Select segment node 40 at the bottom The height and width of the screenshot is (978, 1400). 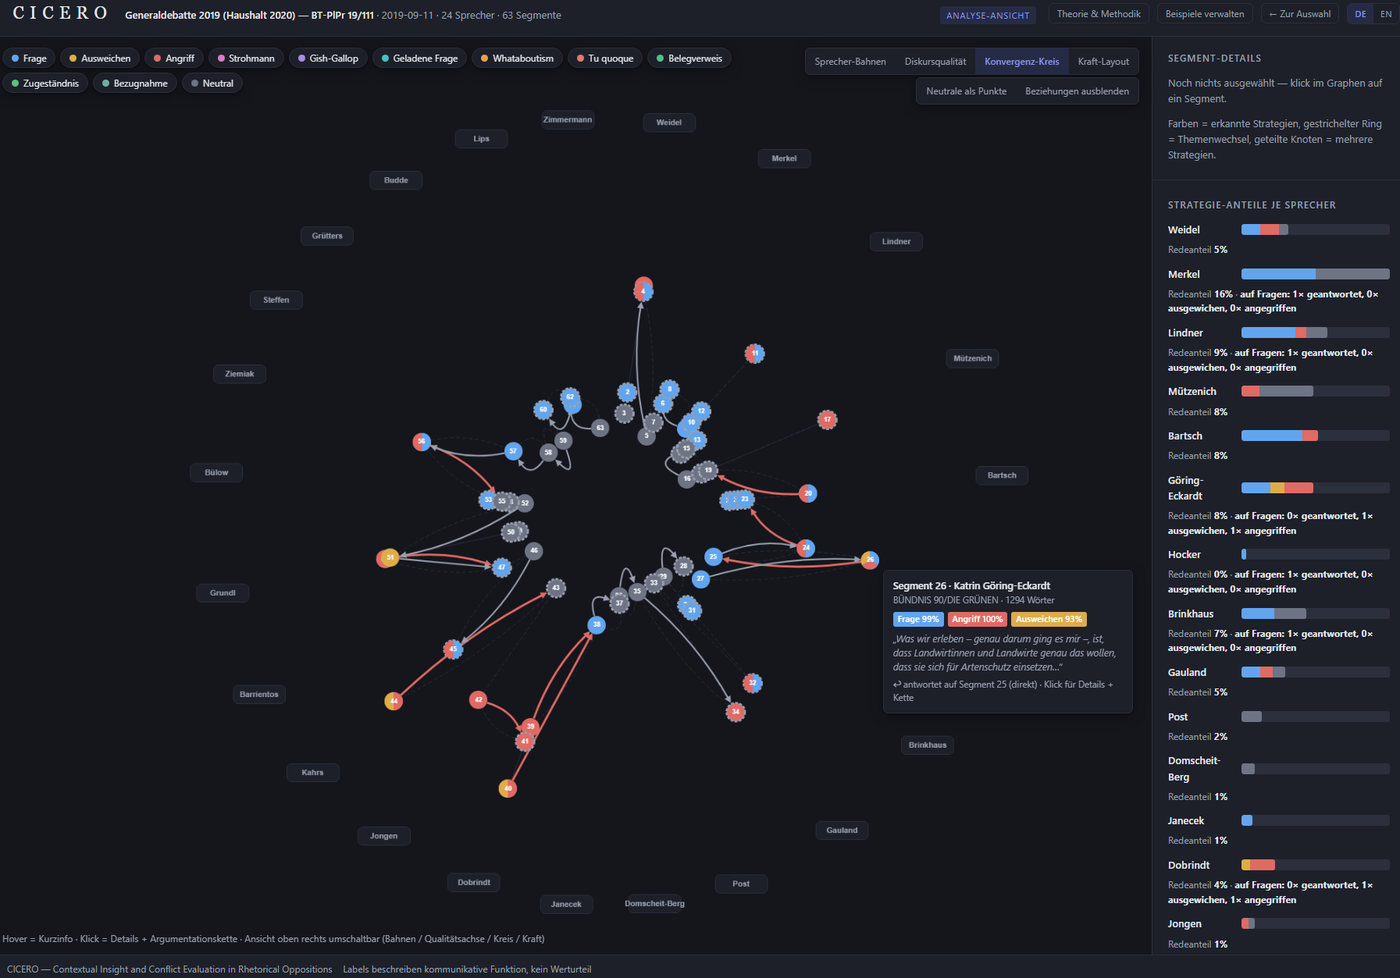508,789
